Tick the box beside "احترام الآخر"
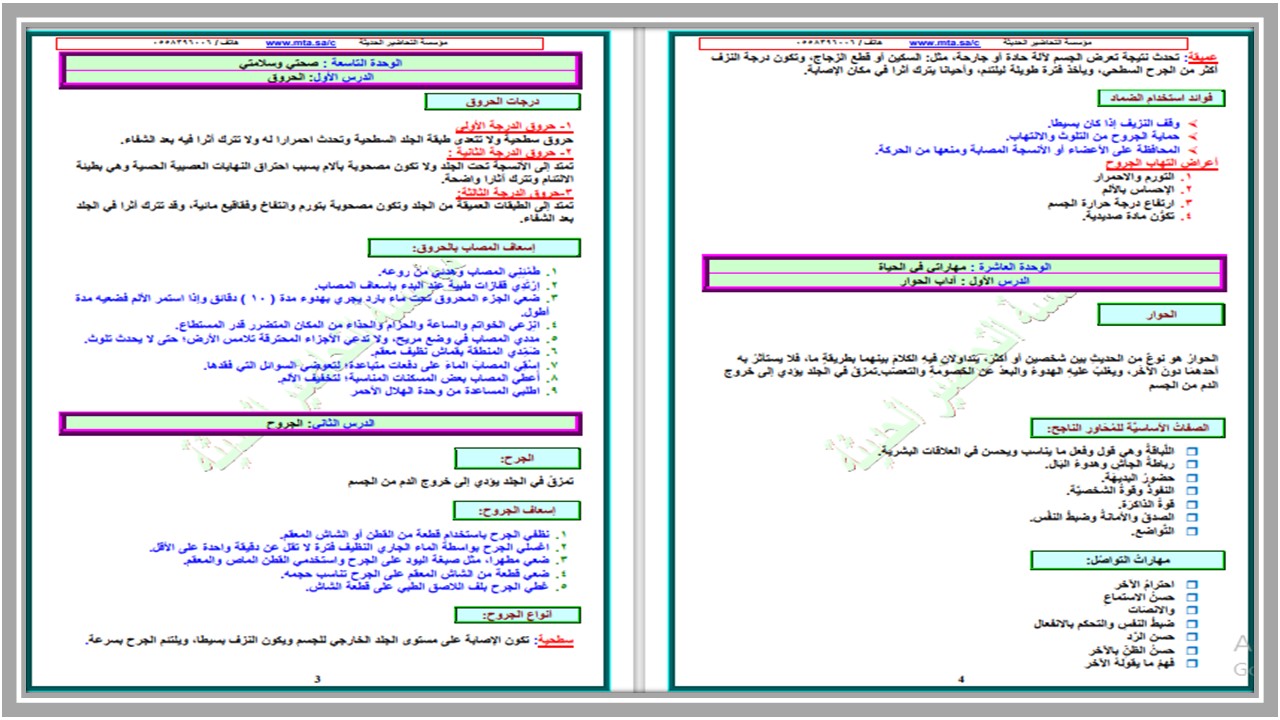 (1191, 584)
